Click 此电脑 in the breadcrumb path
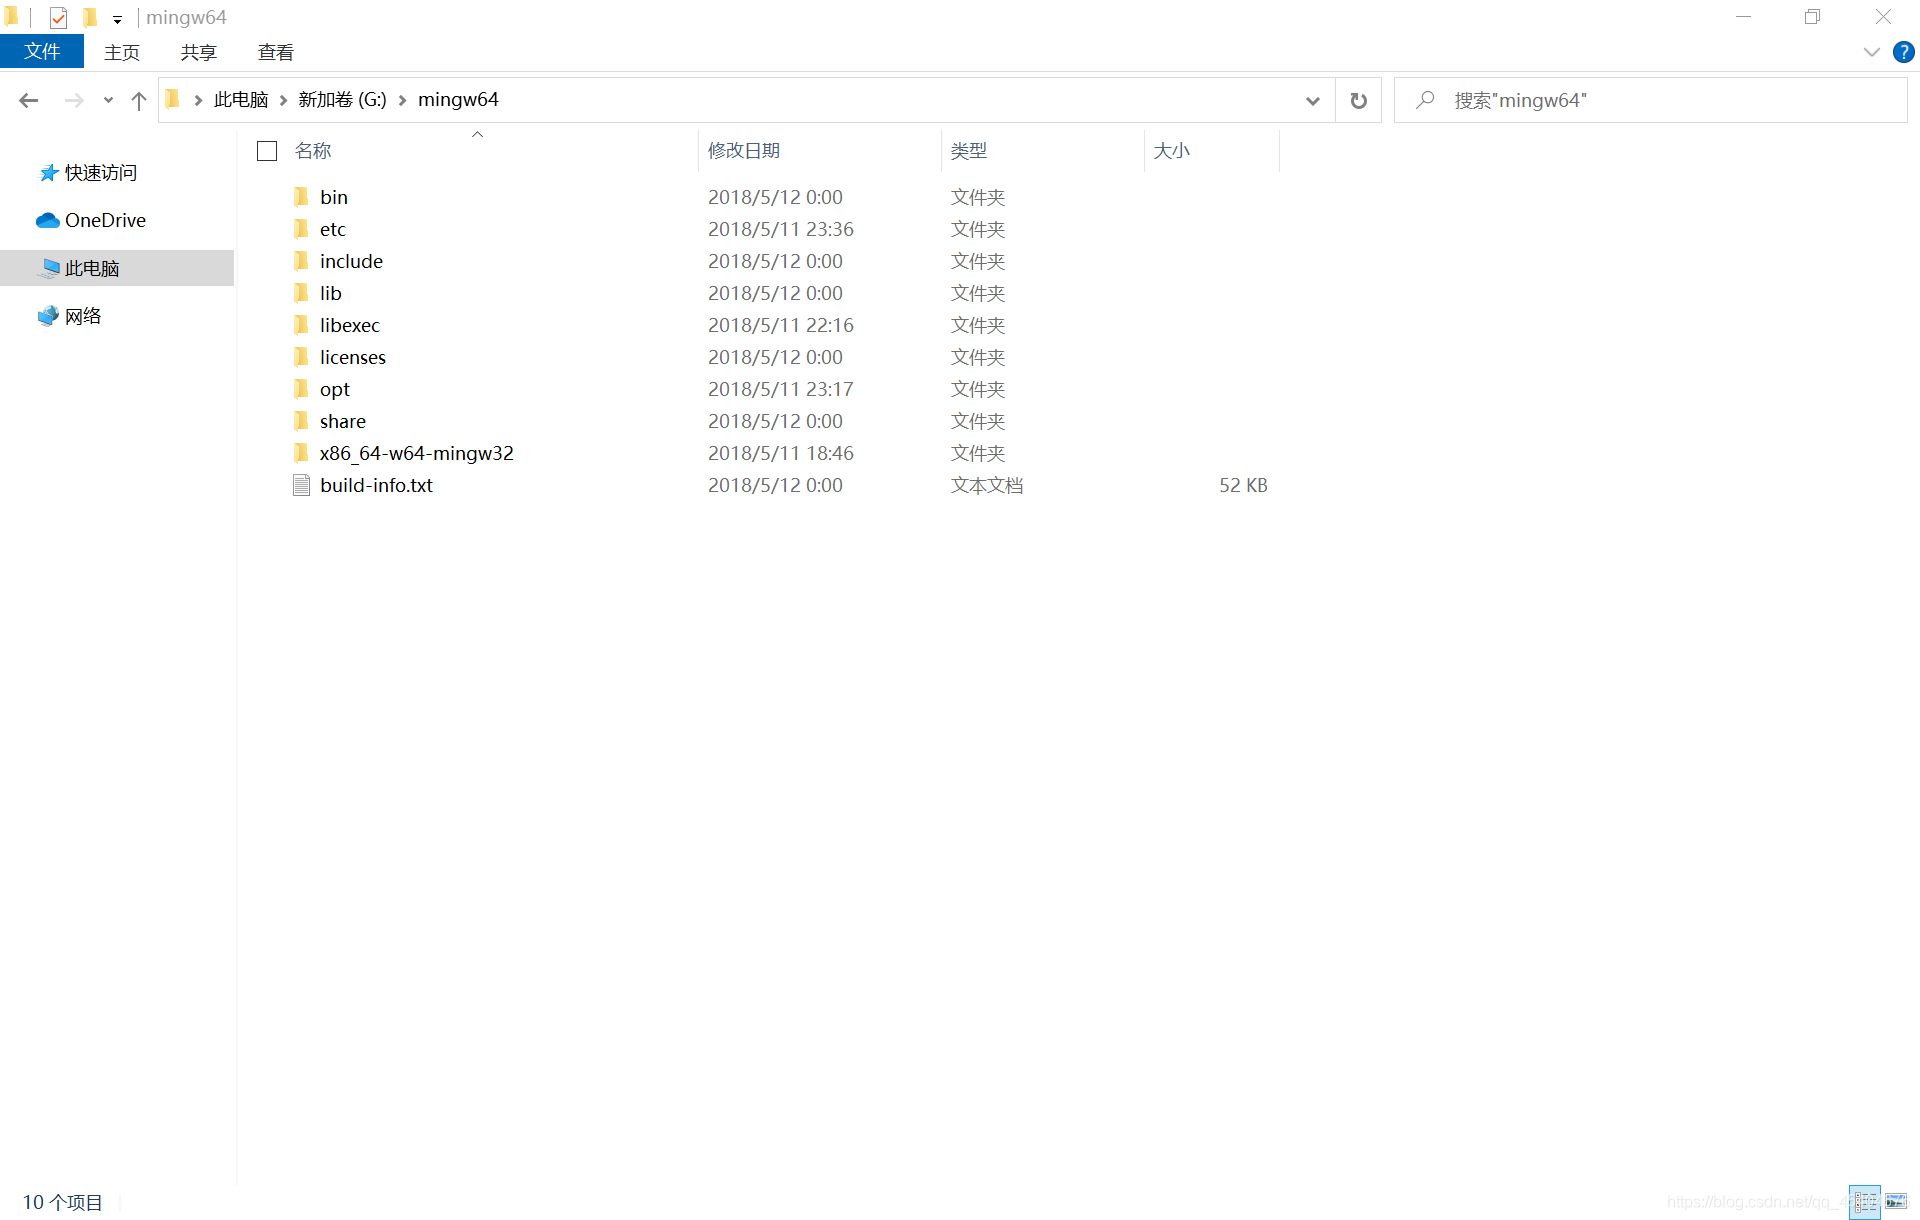The image size is (1920, 1220). click(x=241, y=100)
